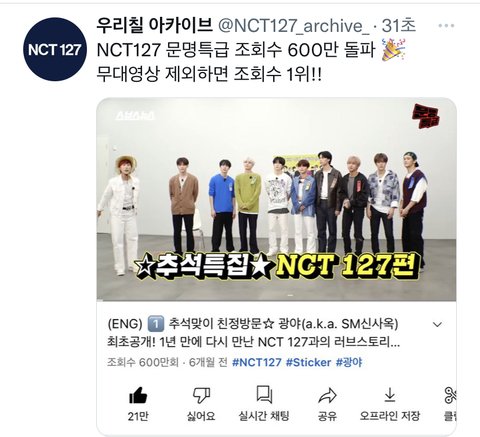
Task: Click the 조회수 600만회 view count text
Action: point(143,362)
